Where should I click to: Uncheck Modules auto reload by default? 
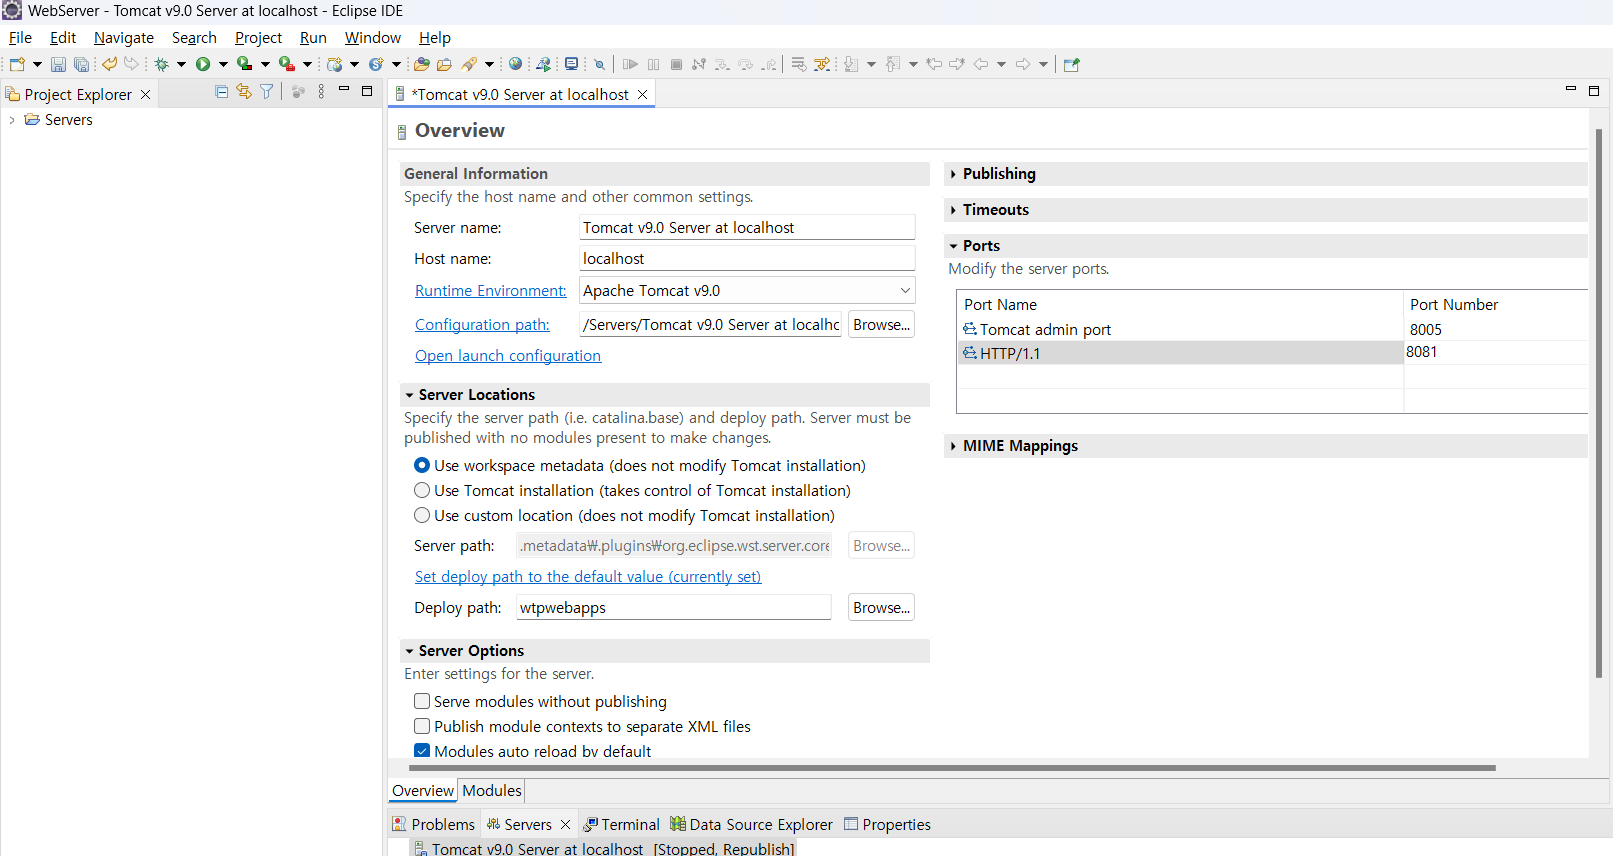[x=422, y=751]
